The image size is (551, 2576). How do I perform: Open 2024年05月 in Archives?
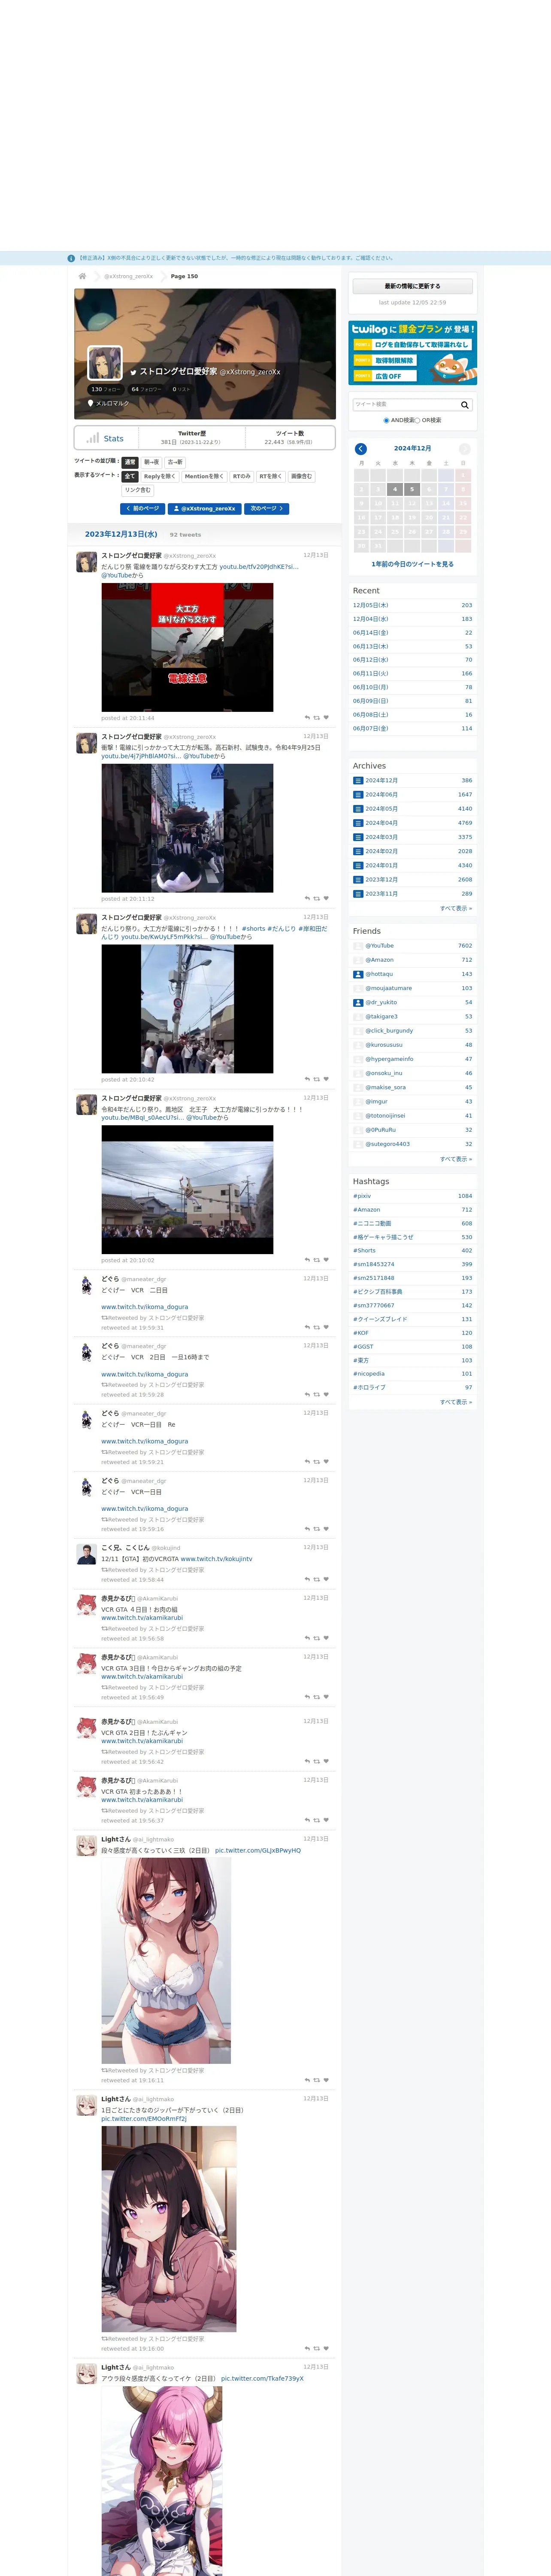[381, 809]
